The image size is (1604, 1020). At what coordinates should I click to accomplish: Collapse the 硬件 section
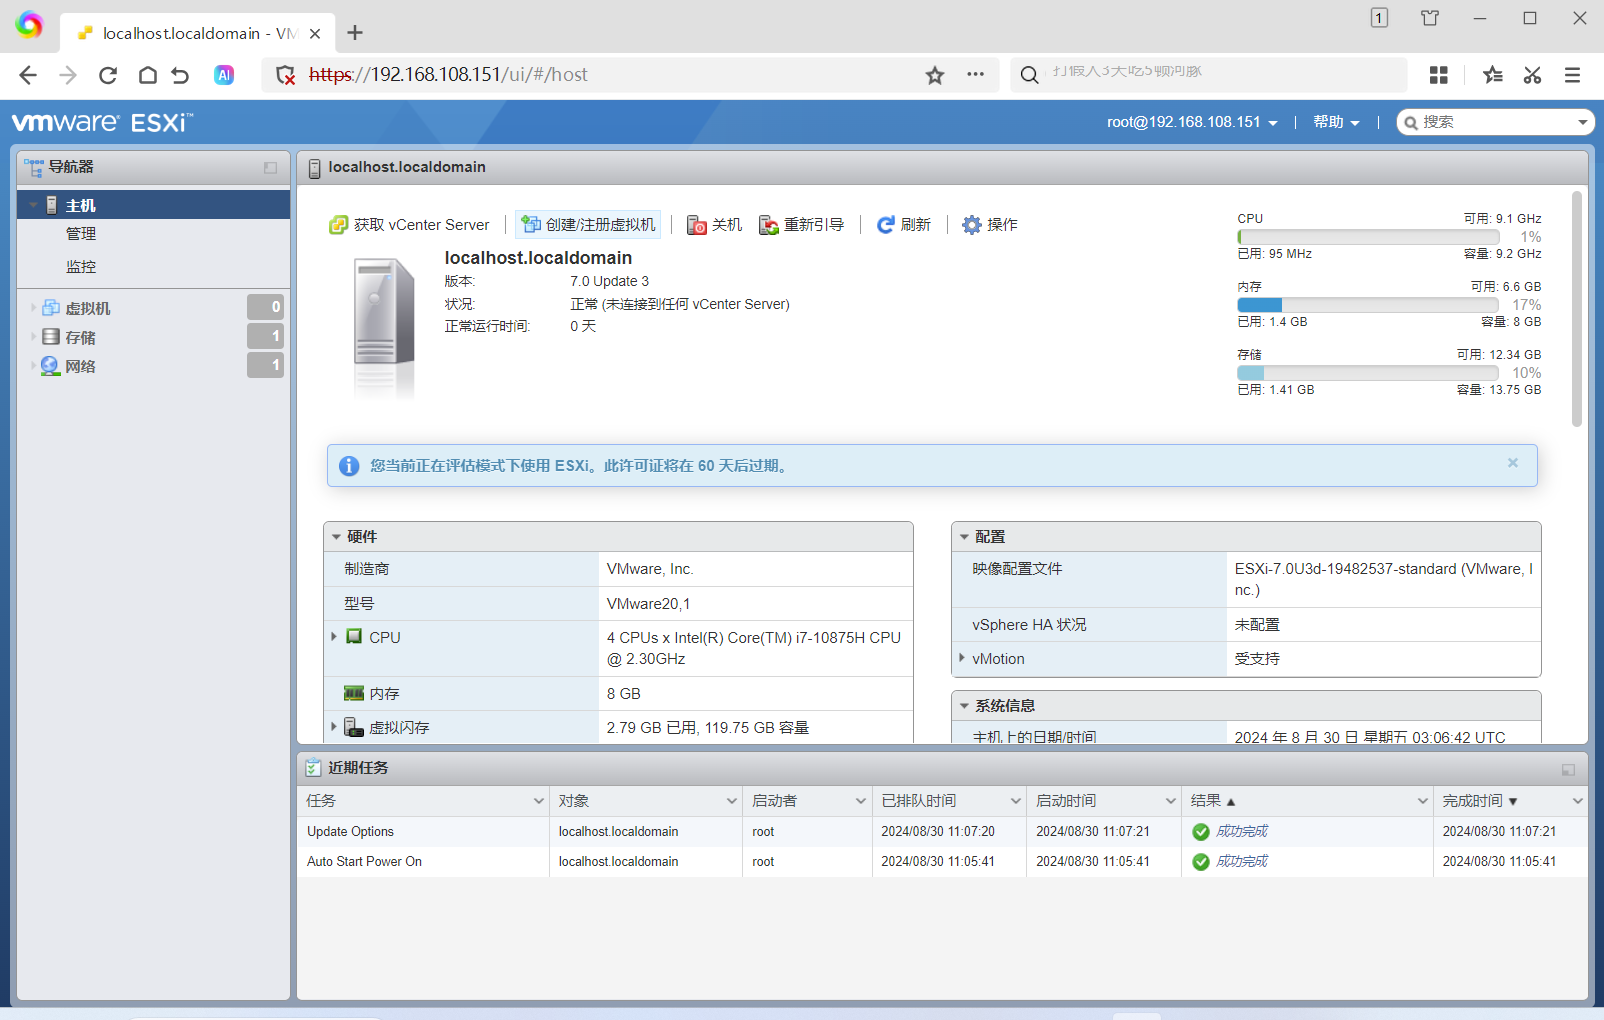pos(336,537)
